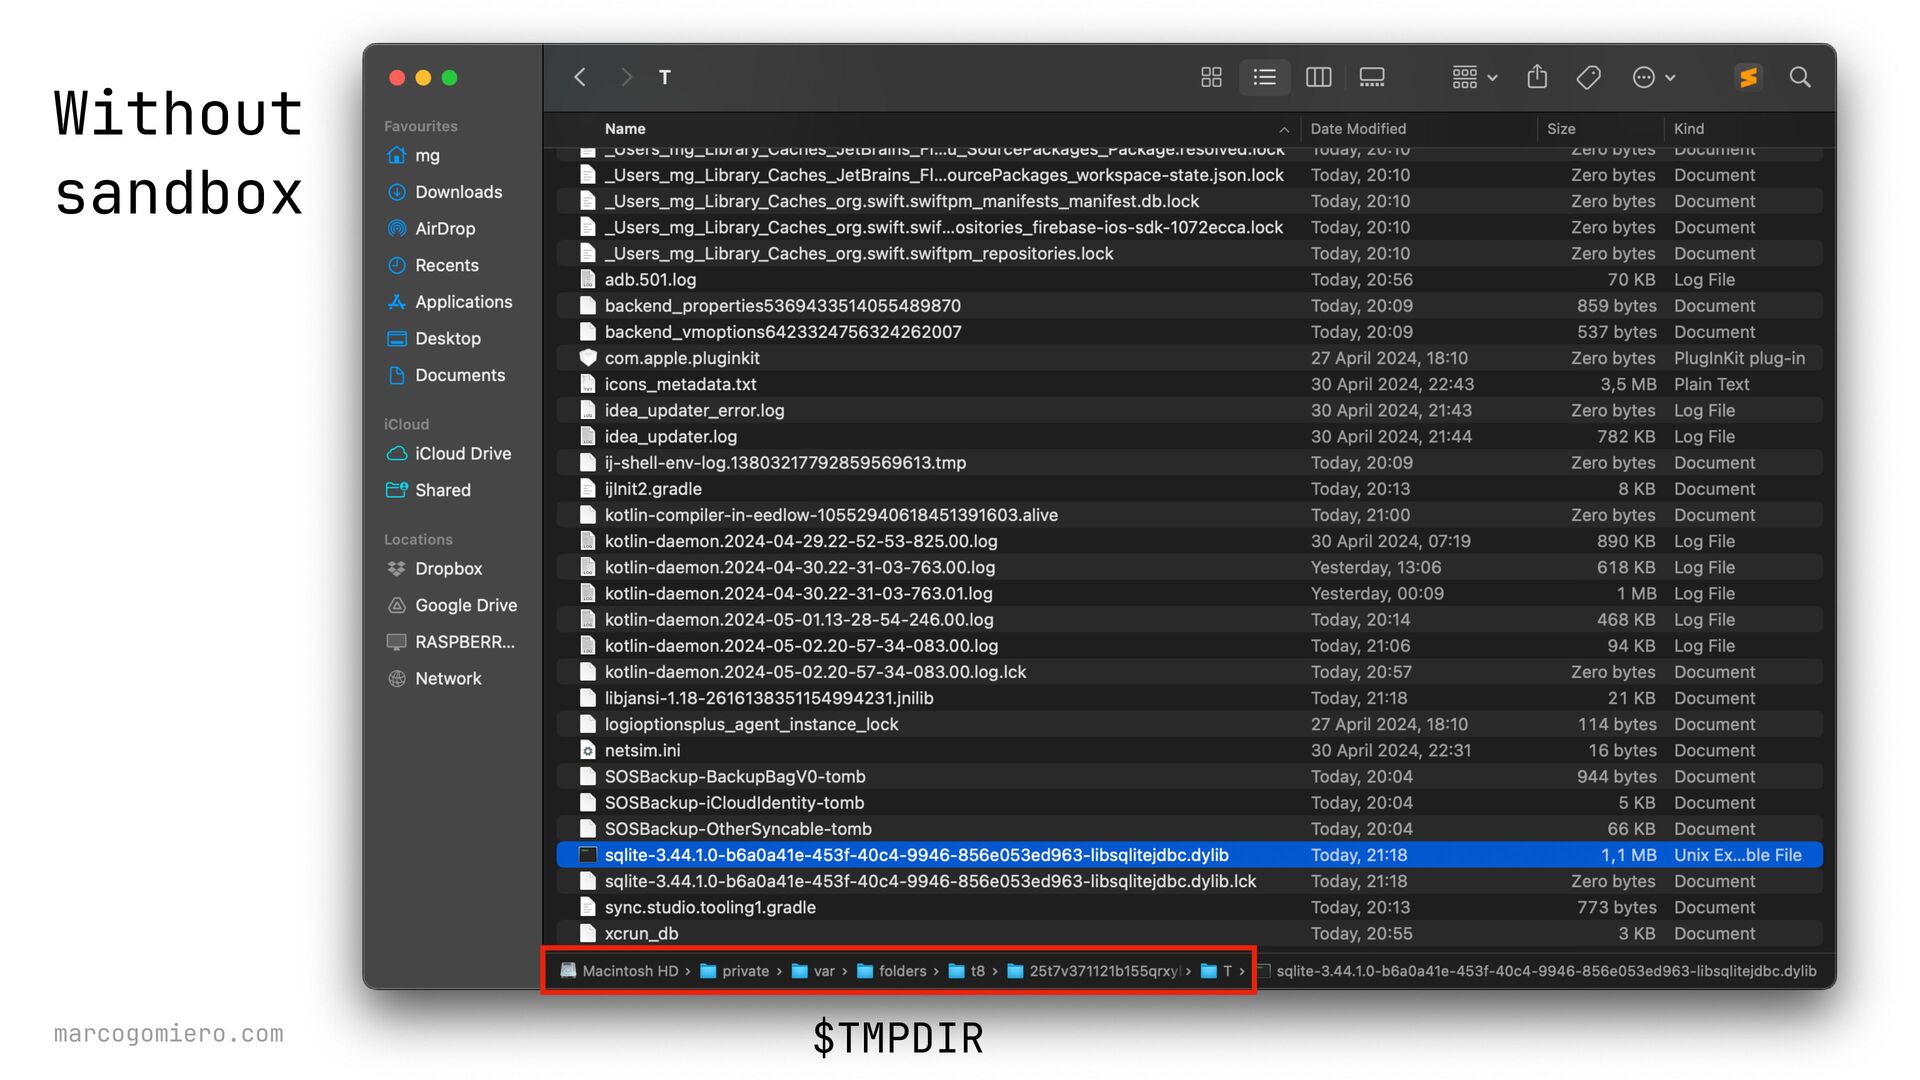This screenshot has width=1920, height=1080.
Task: Click the Share toolbar icon
Action: click(1538, 77)
